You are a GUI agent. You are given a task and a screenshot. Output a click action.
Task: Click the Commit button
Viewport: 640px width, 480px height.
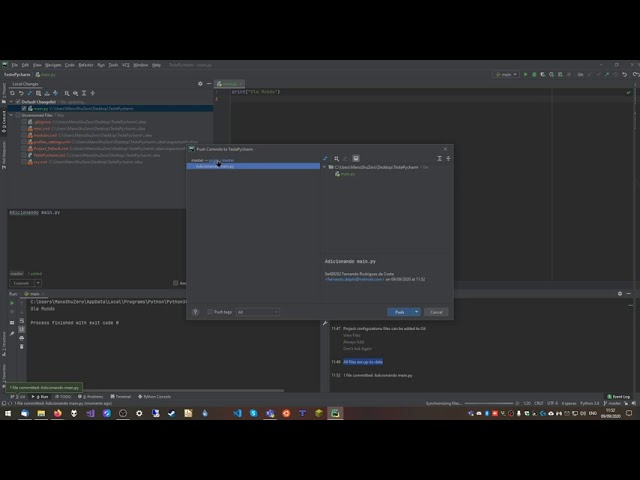tap(21, 283)
